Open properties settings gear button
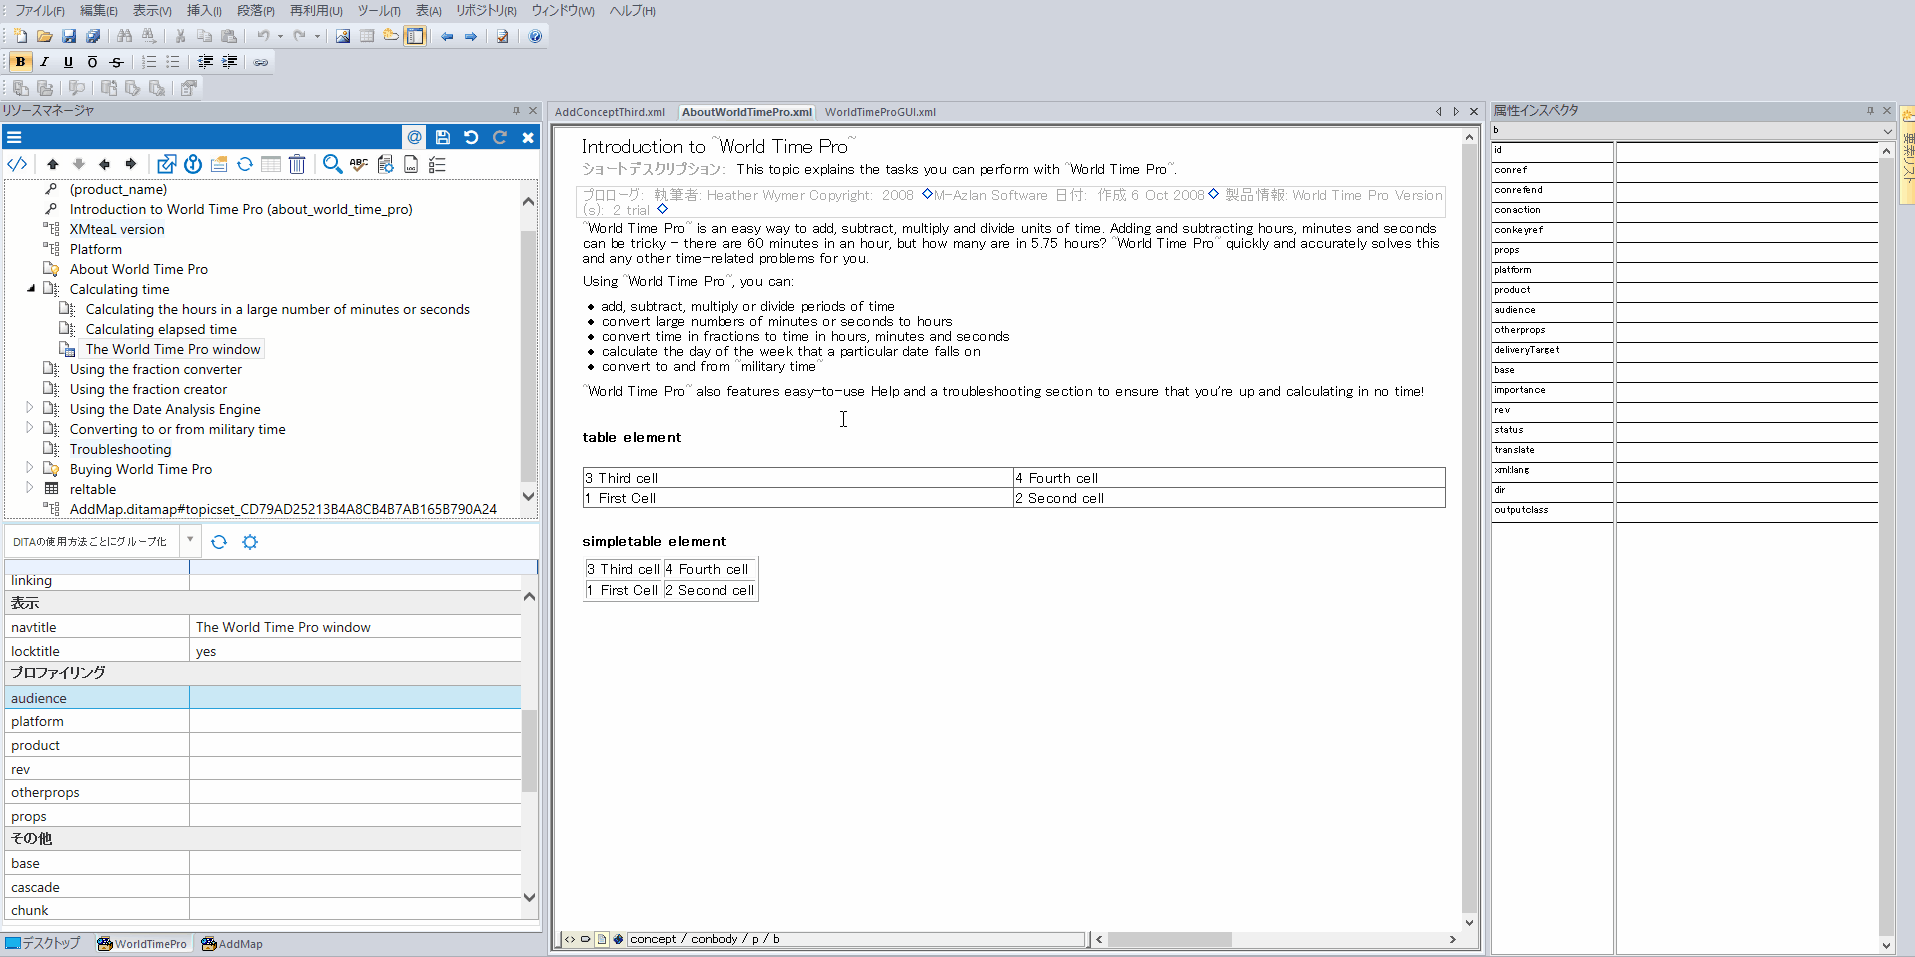The height and width of the screenshot is (957, 1915). (250, 541)
